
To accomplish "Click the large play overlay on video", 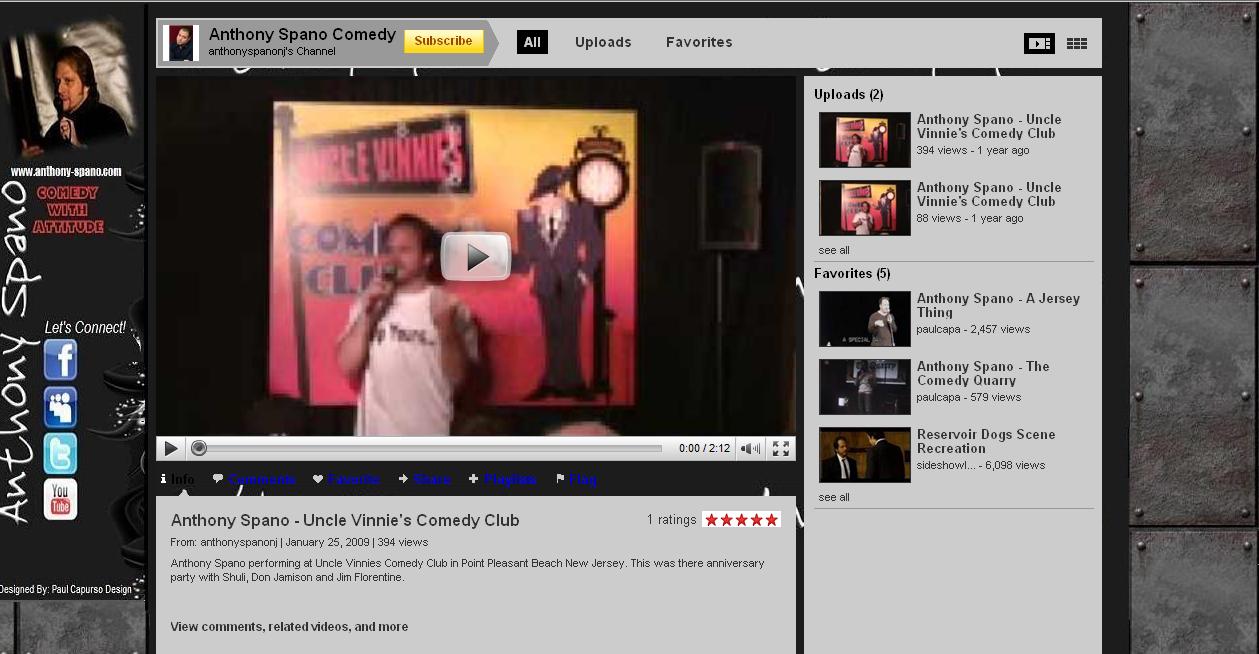I will (476, 257).
